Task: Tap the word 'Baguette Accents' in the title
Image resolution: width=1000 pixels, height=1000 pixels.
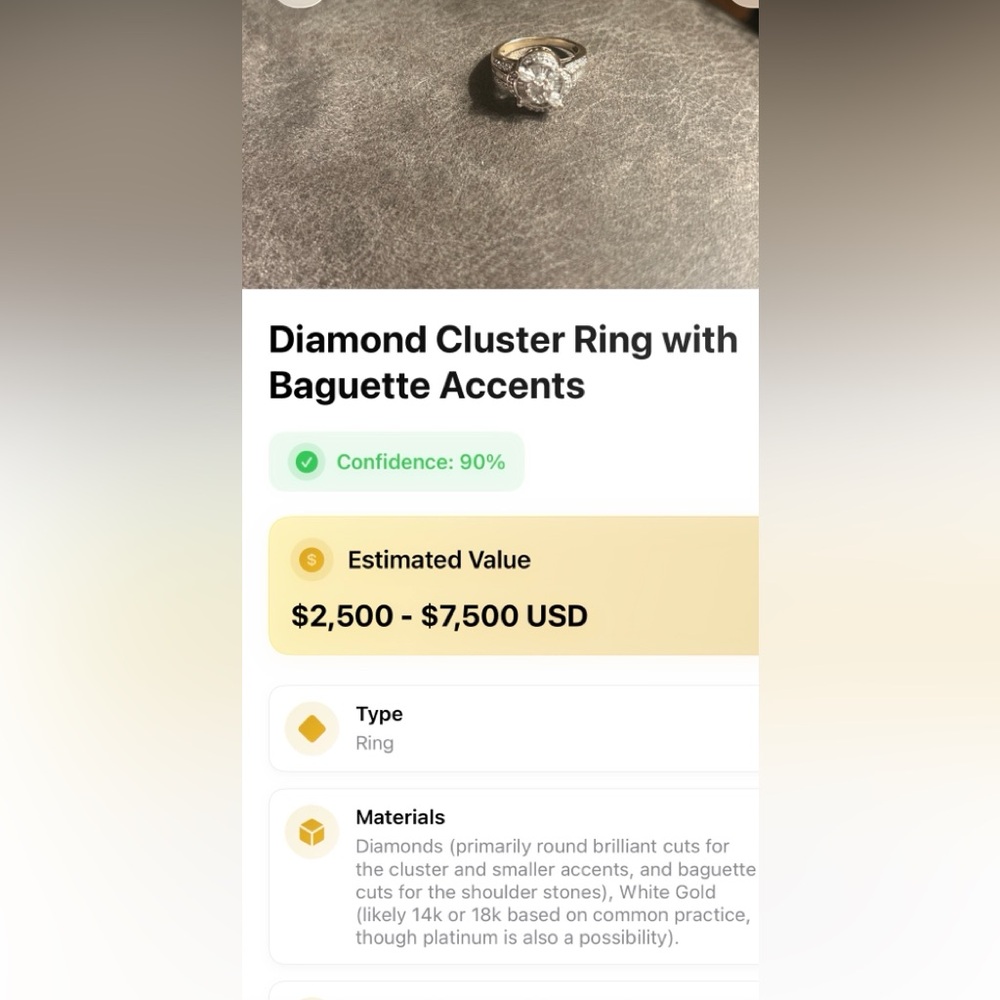Action: click(x=427, y=386)
